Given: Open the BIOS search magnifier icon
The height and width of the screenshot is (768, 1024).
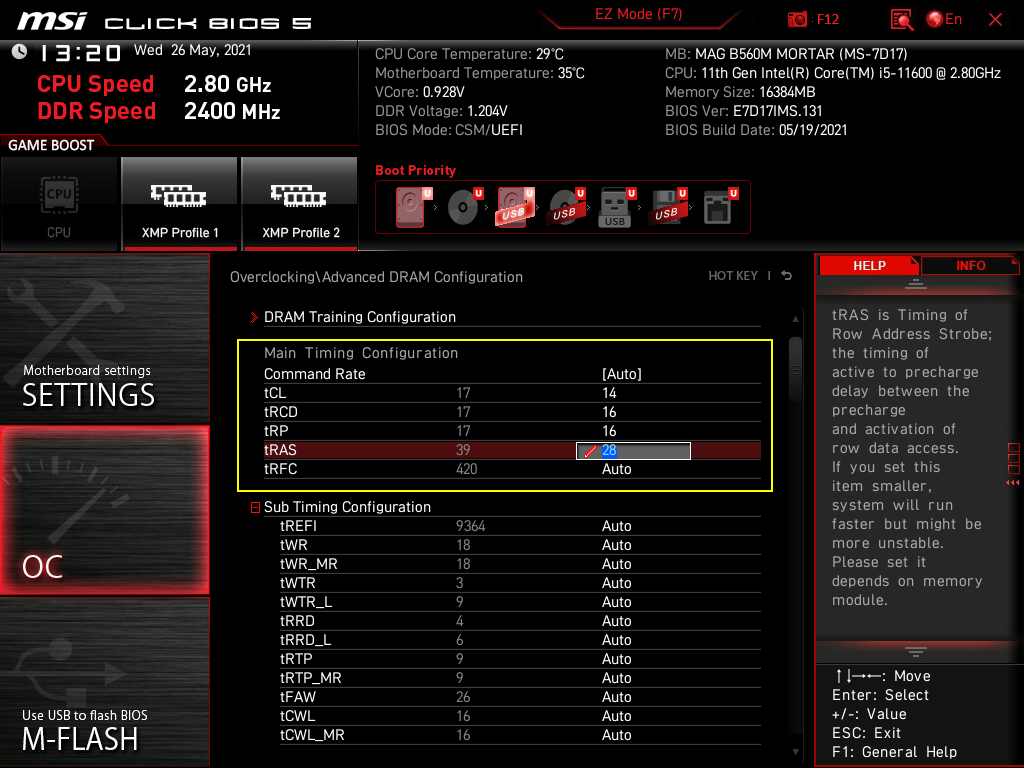Looking at the screenshot, I should tap(901, 20).
